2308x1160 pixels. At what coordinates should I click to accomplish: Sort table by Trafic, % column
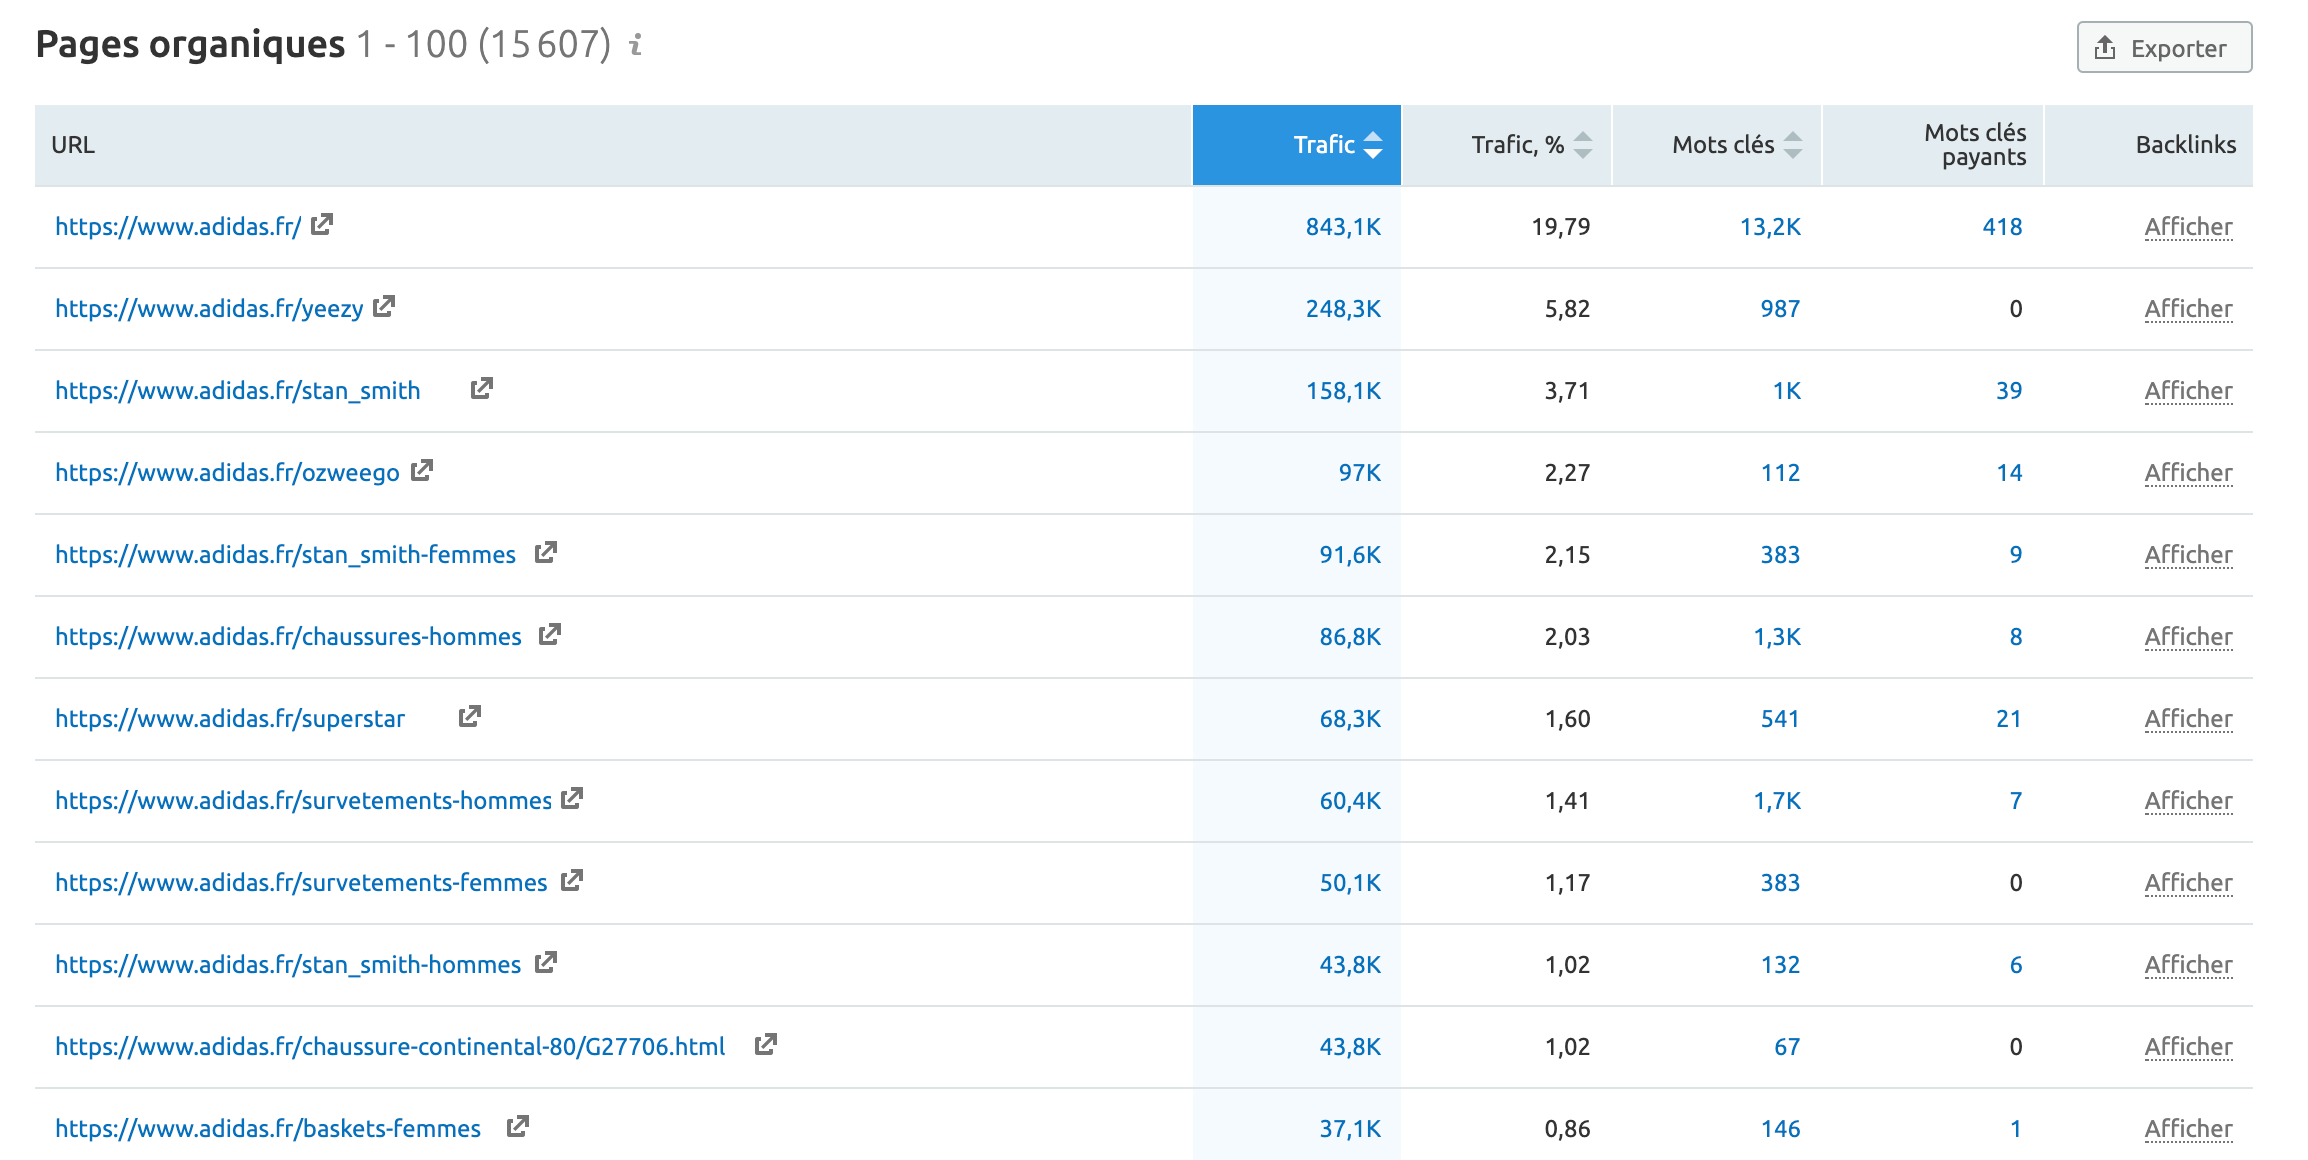[x=1507, y=145]
